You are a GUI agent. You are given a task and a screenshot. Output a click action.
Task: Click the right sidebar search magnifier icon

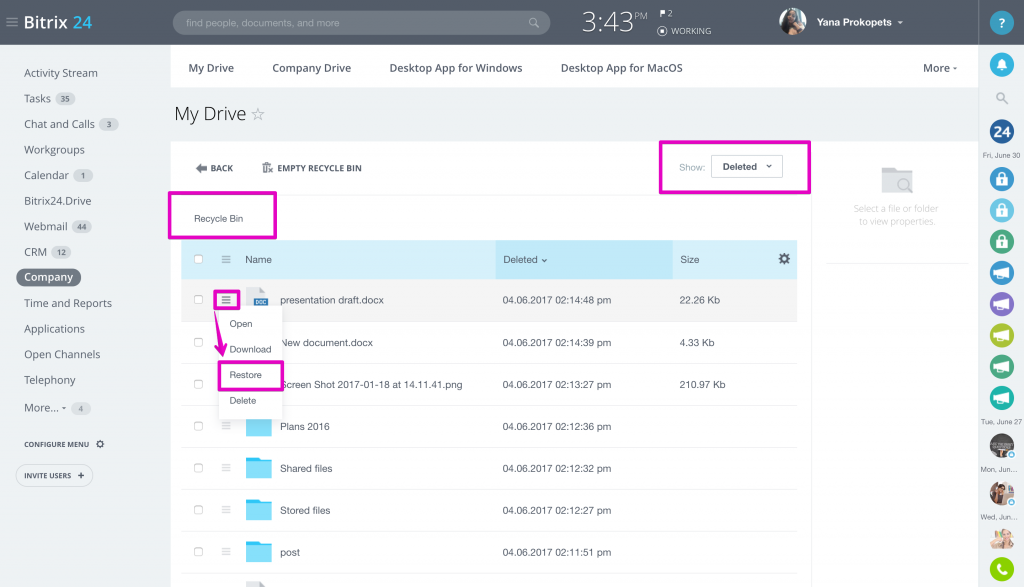[1001, 99]
